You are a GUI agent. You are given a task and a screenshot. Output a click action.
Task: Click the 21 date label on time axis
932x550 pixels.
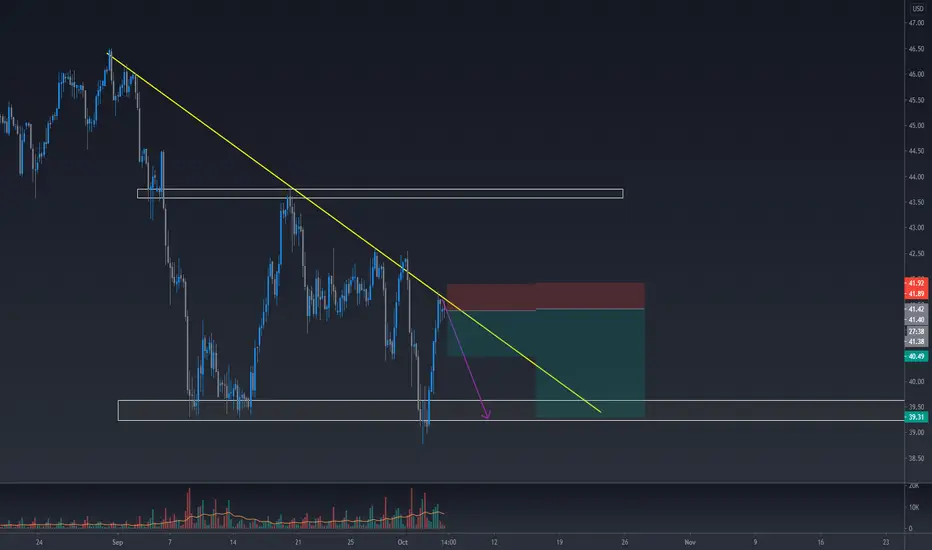click(x=298, y=542)
